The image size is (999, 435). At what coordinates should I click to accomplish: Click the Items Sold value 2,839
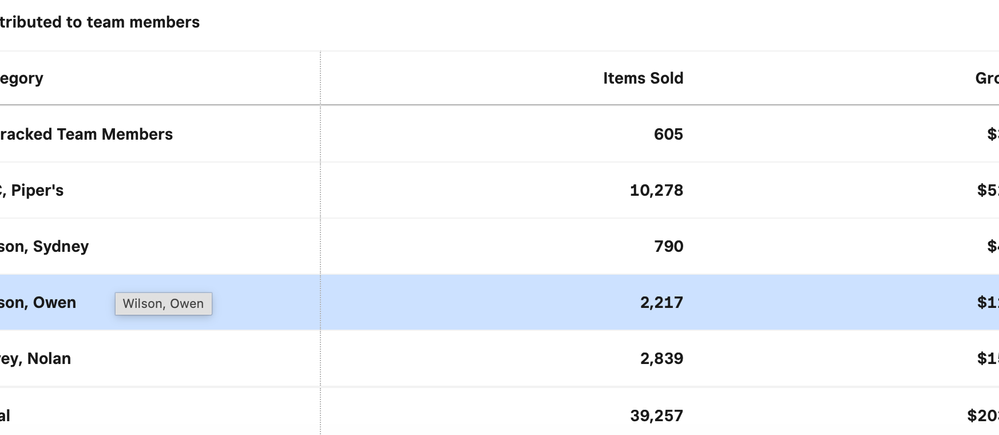[x=661, y=358]
